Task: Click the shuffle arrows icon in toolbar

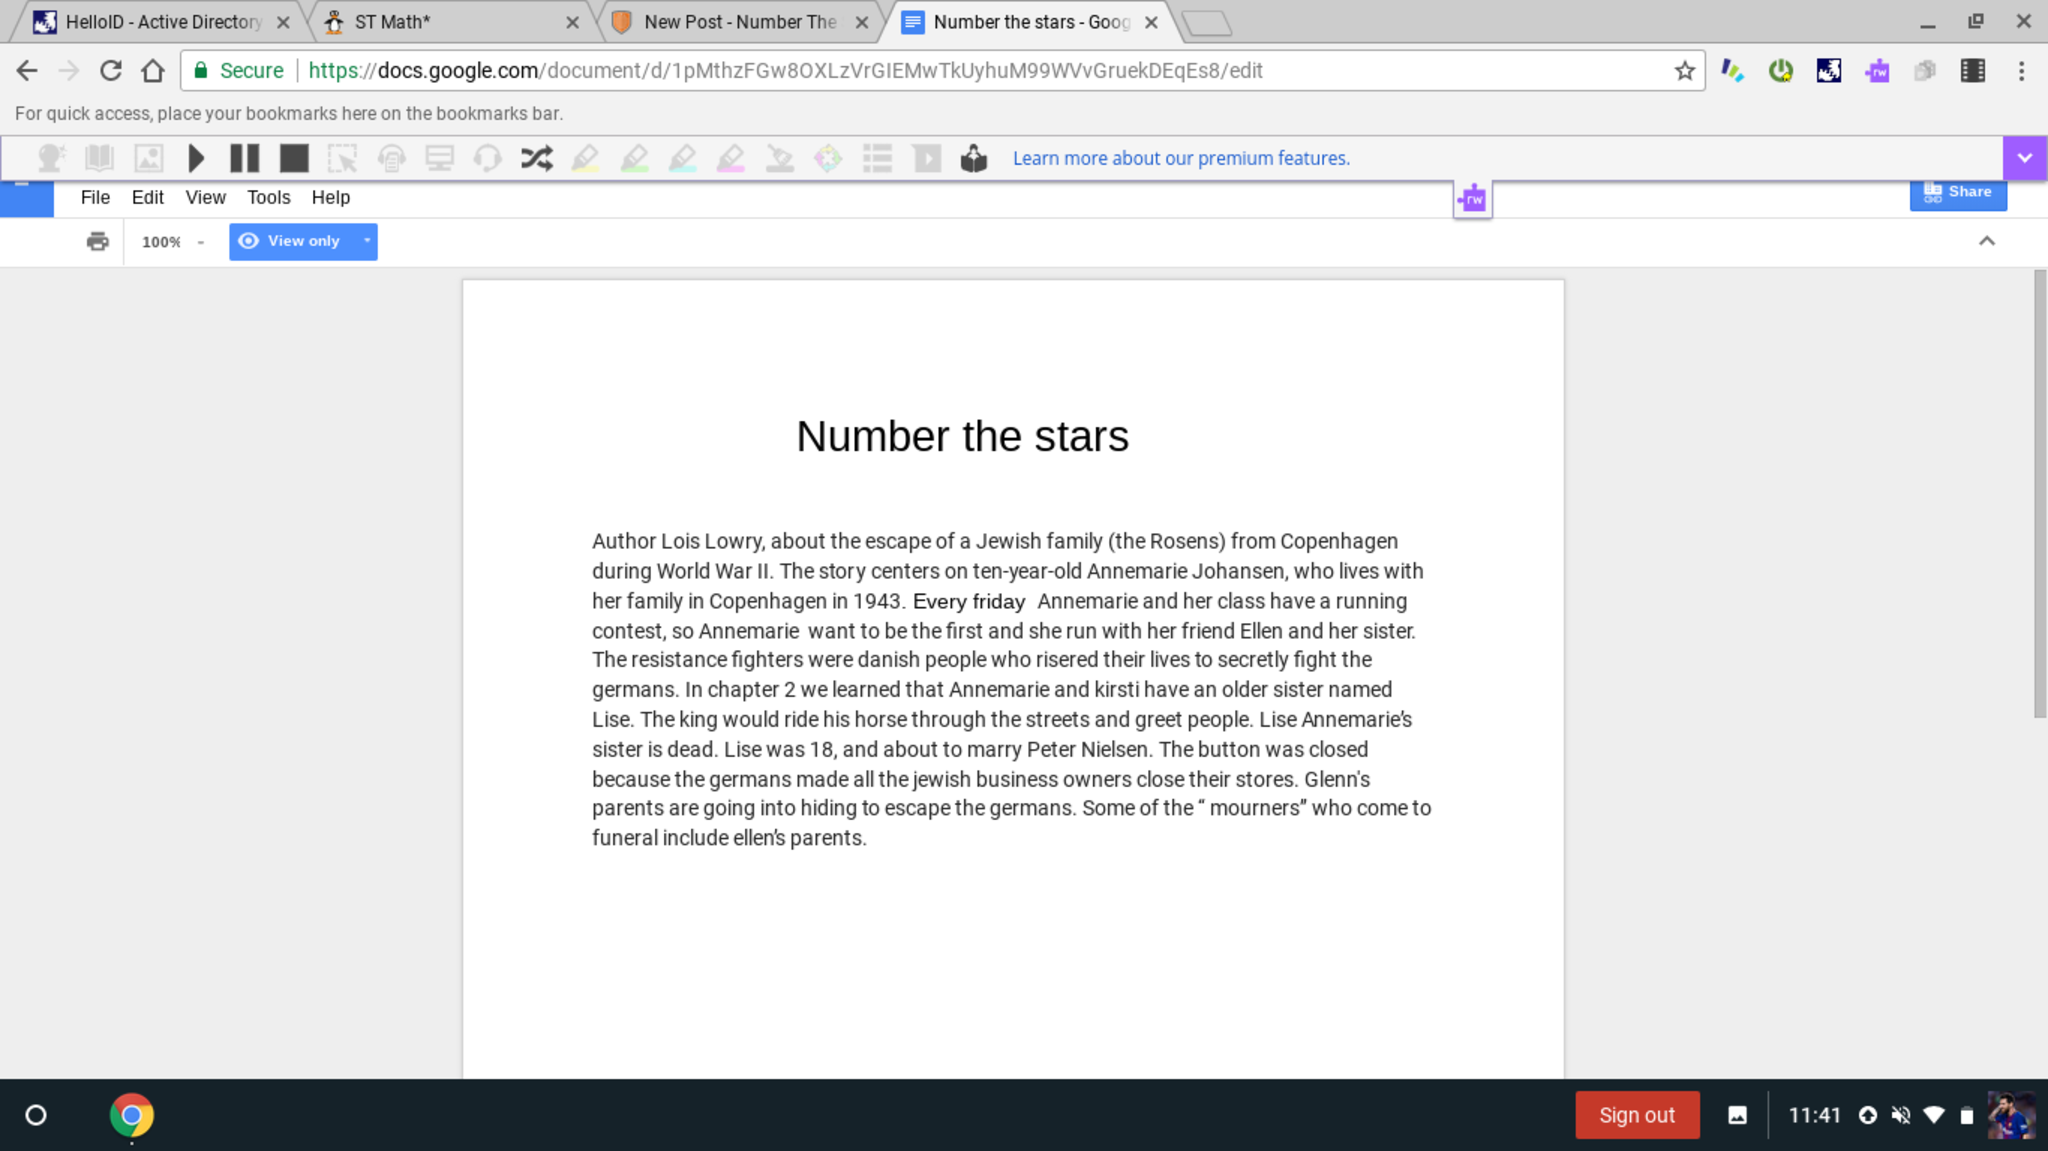Action: click(536, 158)
